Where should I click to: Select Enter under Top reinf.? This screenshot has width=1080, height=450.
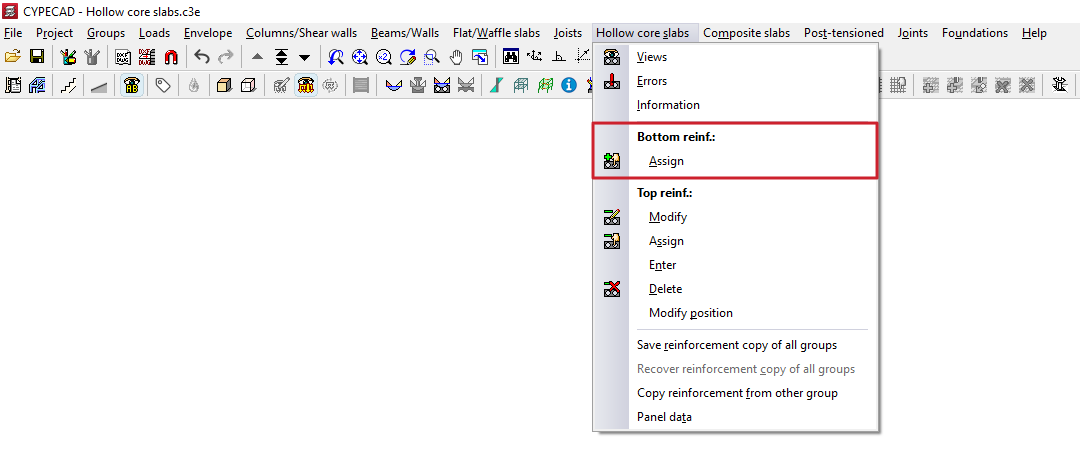tap(735, 265)
